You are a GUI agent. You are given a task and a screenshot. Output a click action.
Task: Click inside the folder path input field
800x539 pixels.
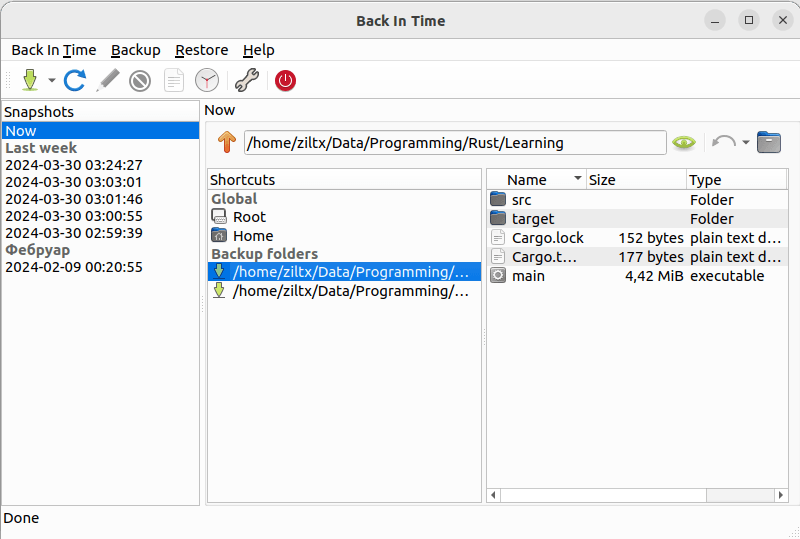coord(455,143)
